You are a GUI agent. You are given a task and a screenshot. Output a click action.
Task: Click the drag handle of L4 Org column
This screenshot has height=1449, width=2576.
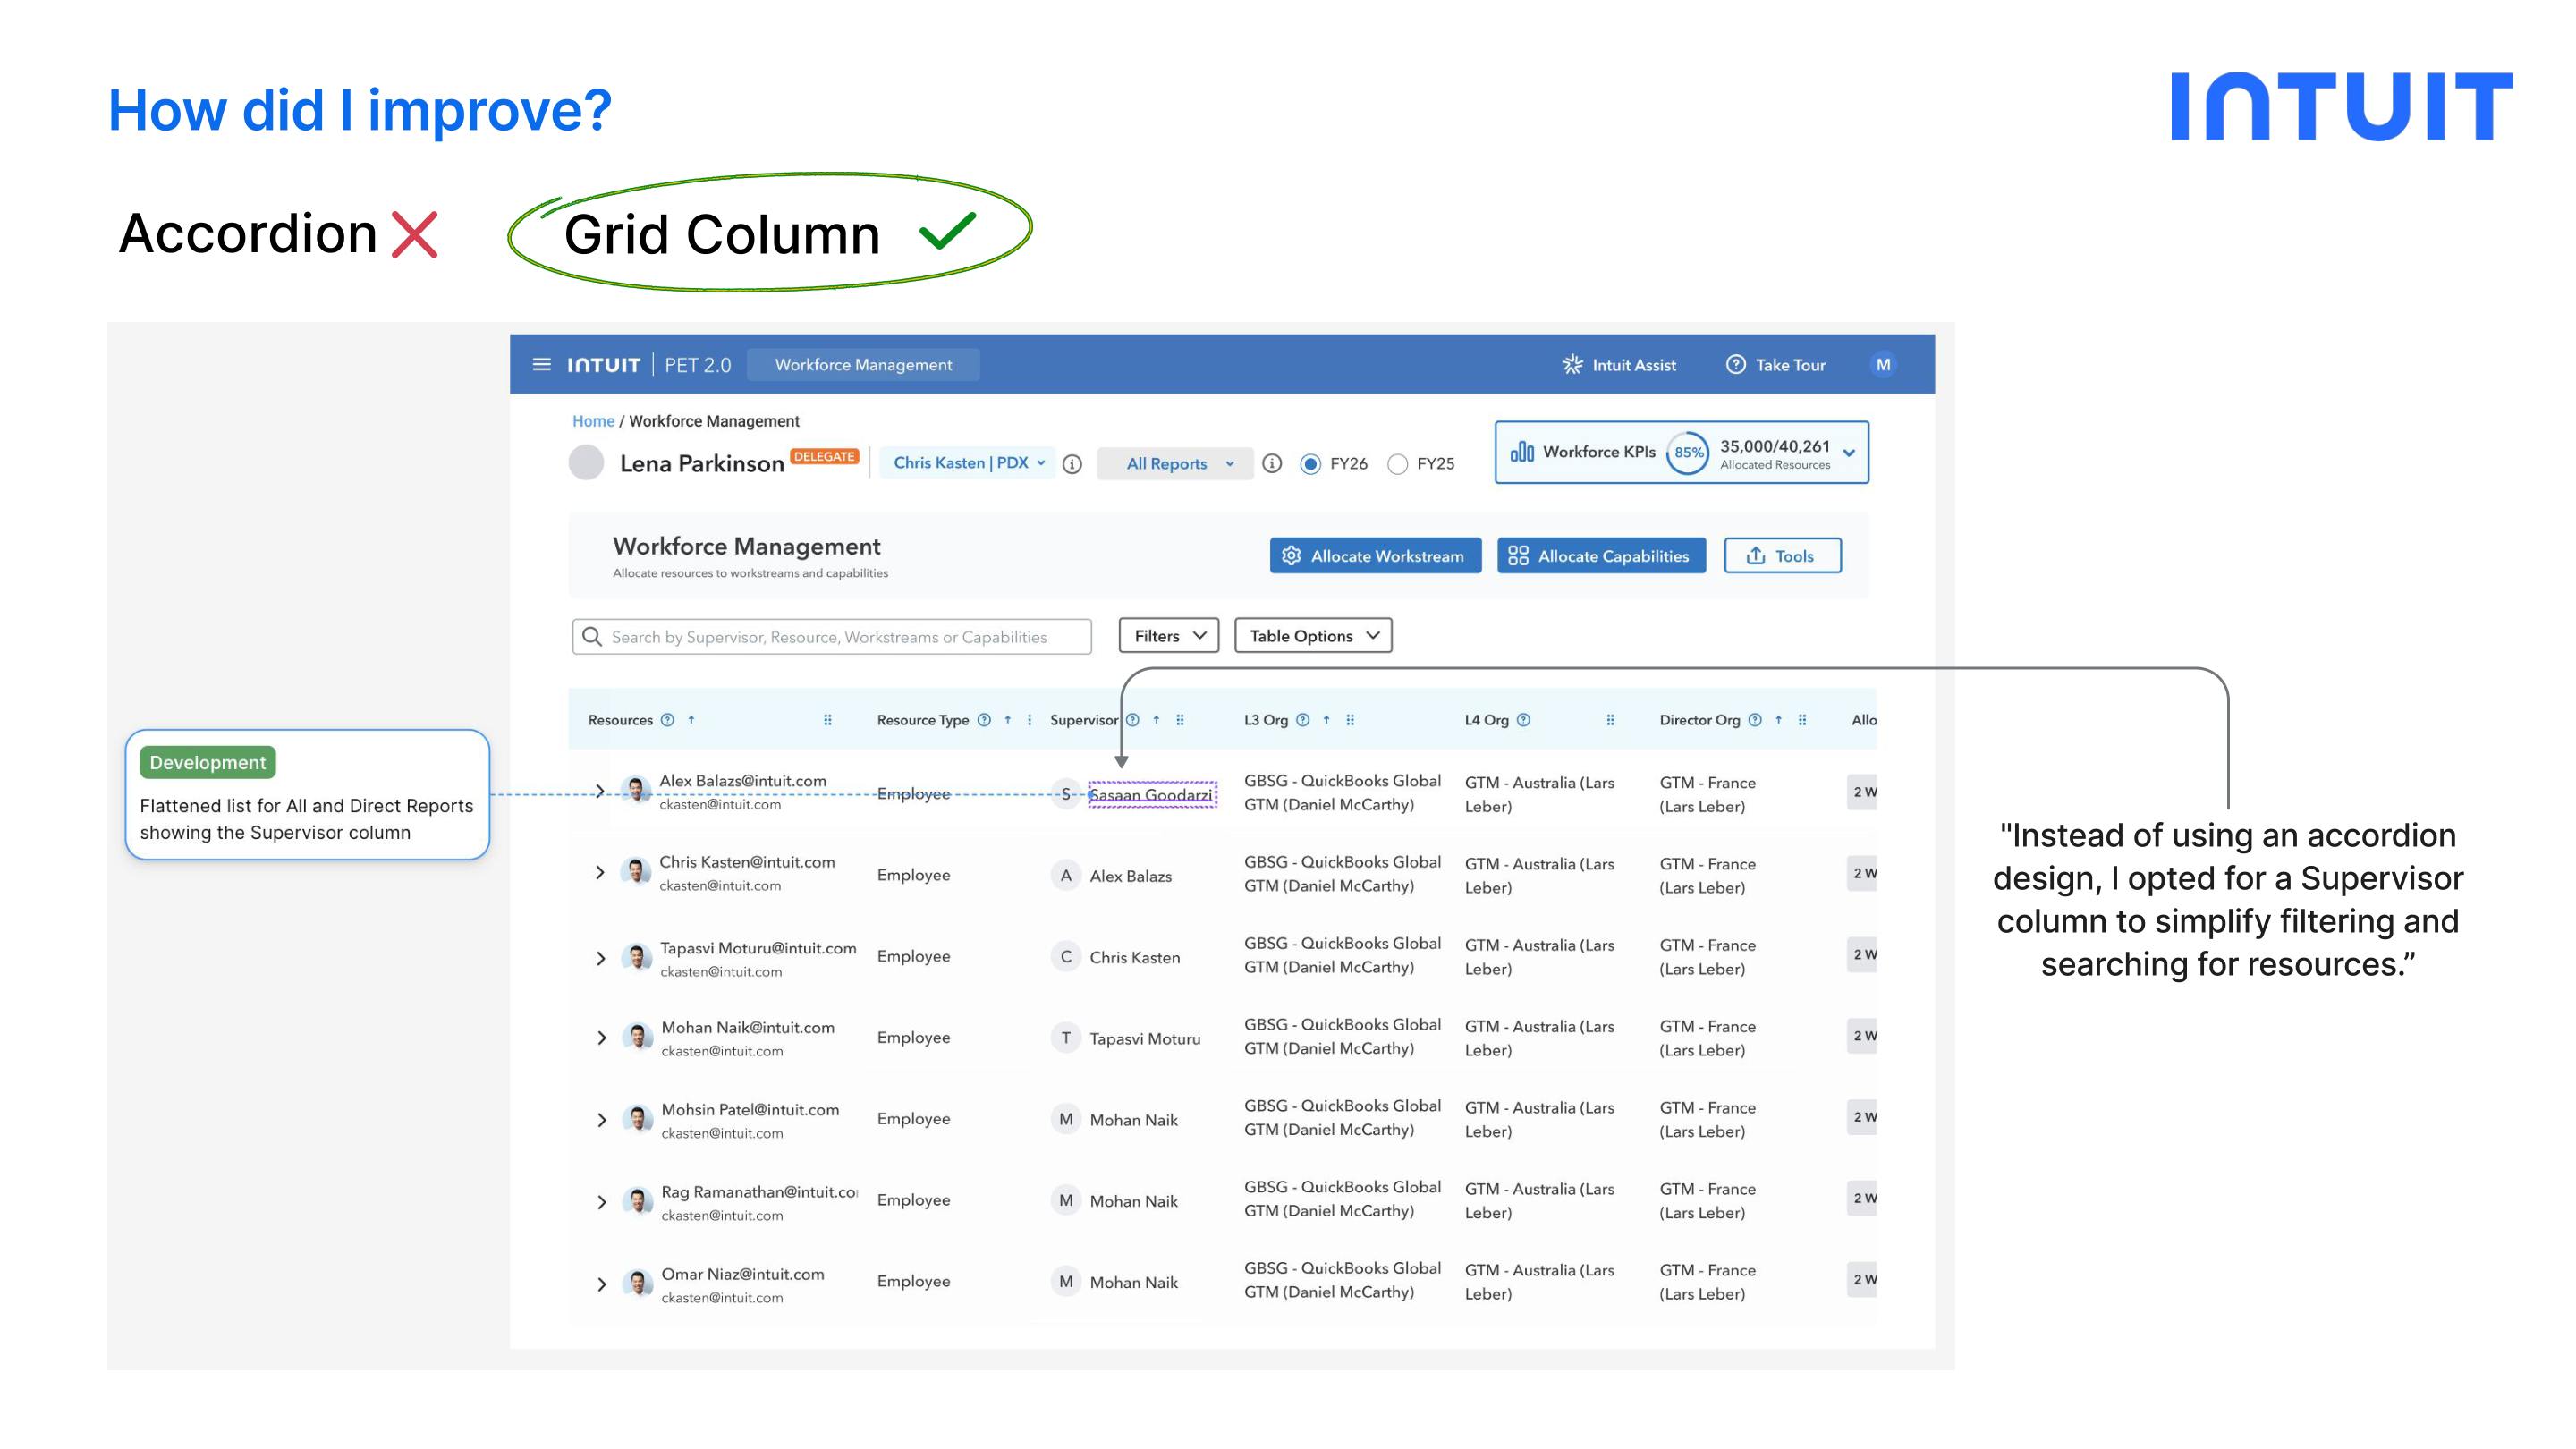coord(1610,720)
